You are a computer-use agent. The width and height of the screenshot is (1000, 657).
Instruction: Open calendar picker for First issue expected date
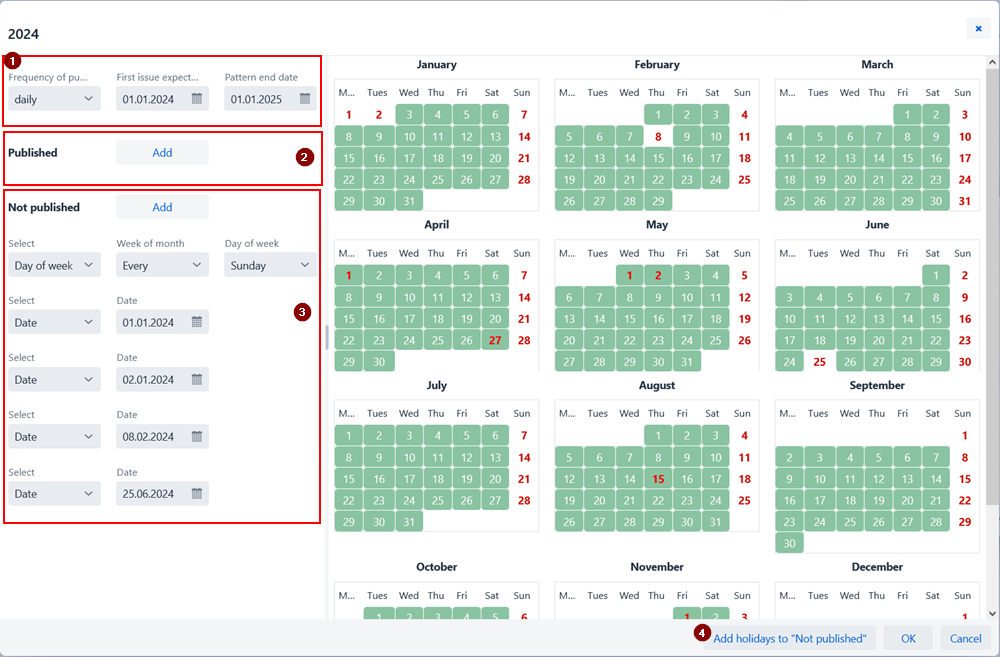198,100
